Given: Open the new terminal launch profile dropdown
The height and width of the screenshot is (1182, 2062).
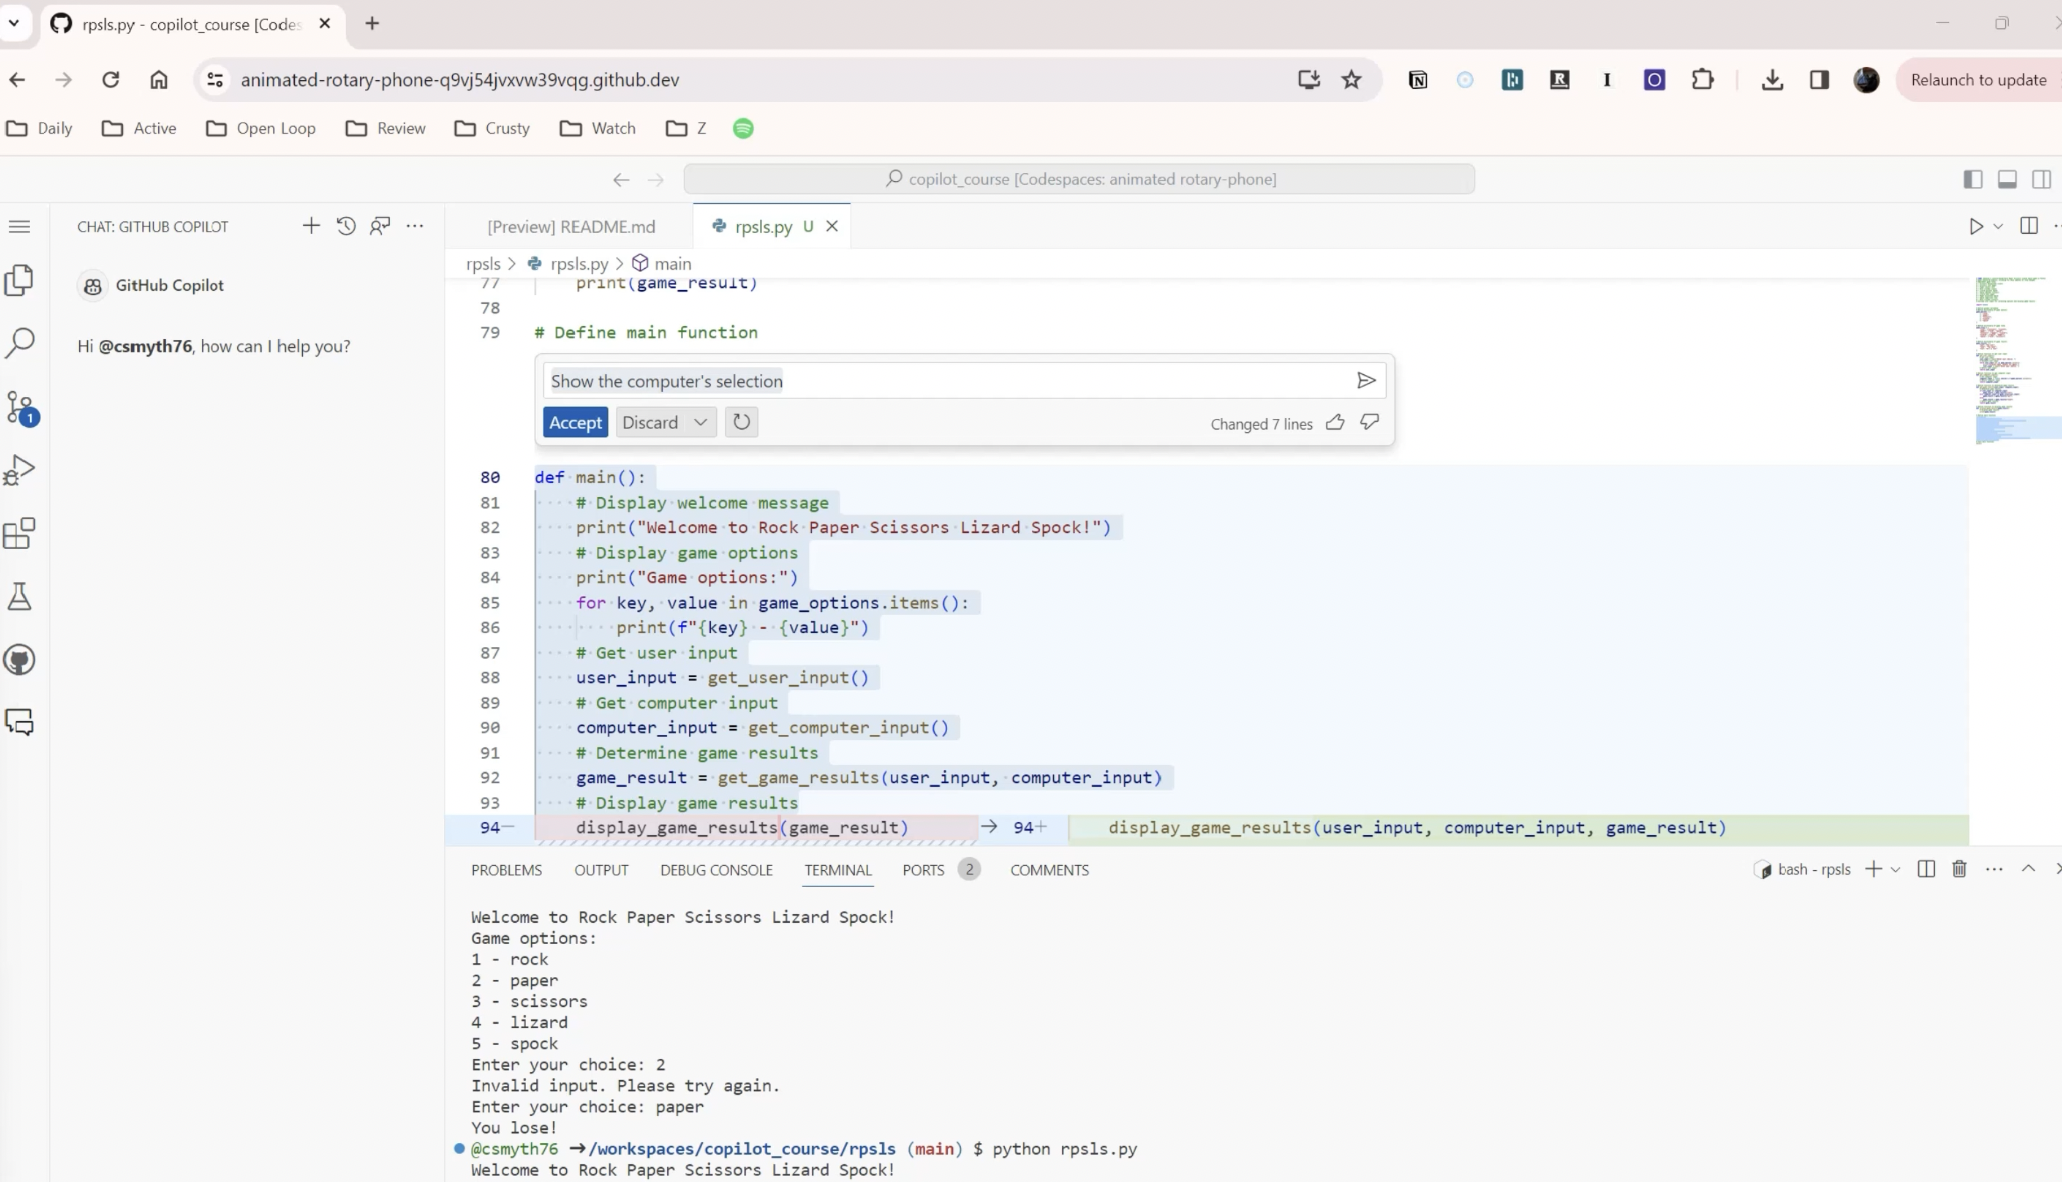Looking at the screenshot, I should [x=1895, y=870].
